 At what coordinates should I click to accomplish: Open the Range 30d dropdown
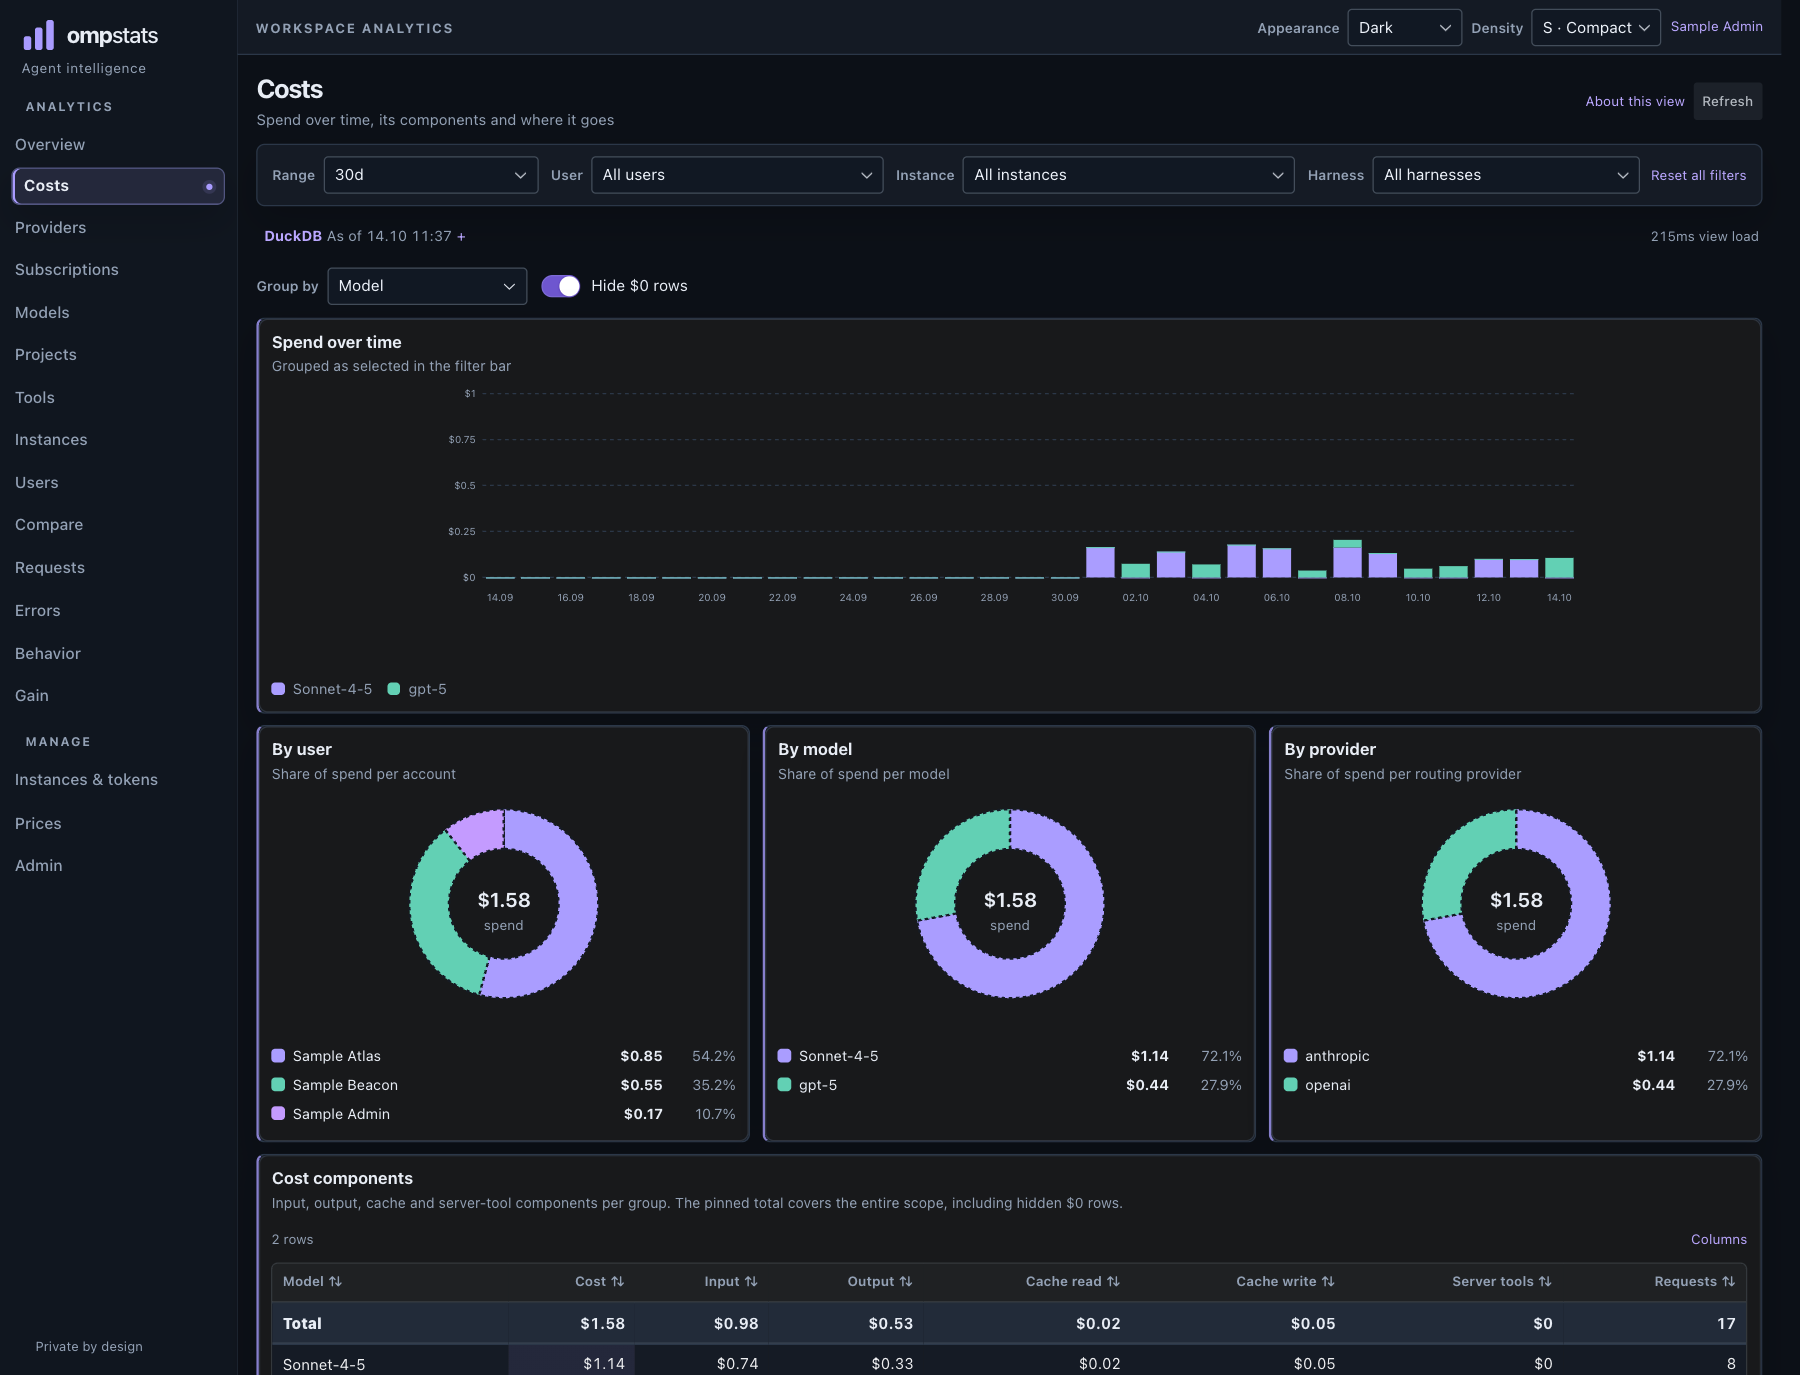pyautogui.click(x=431, y=175)
